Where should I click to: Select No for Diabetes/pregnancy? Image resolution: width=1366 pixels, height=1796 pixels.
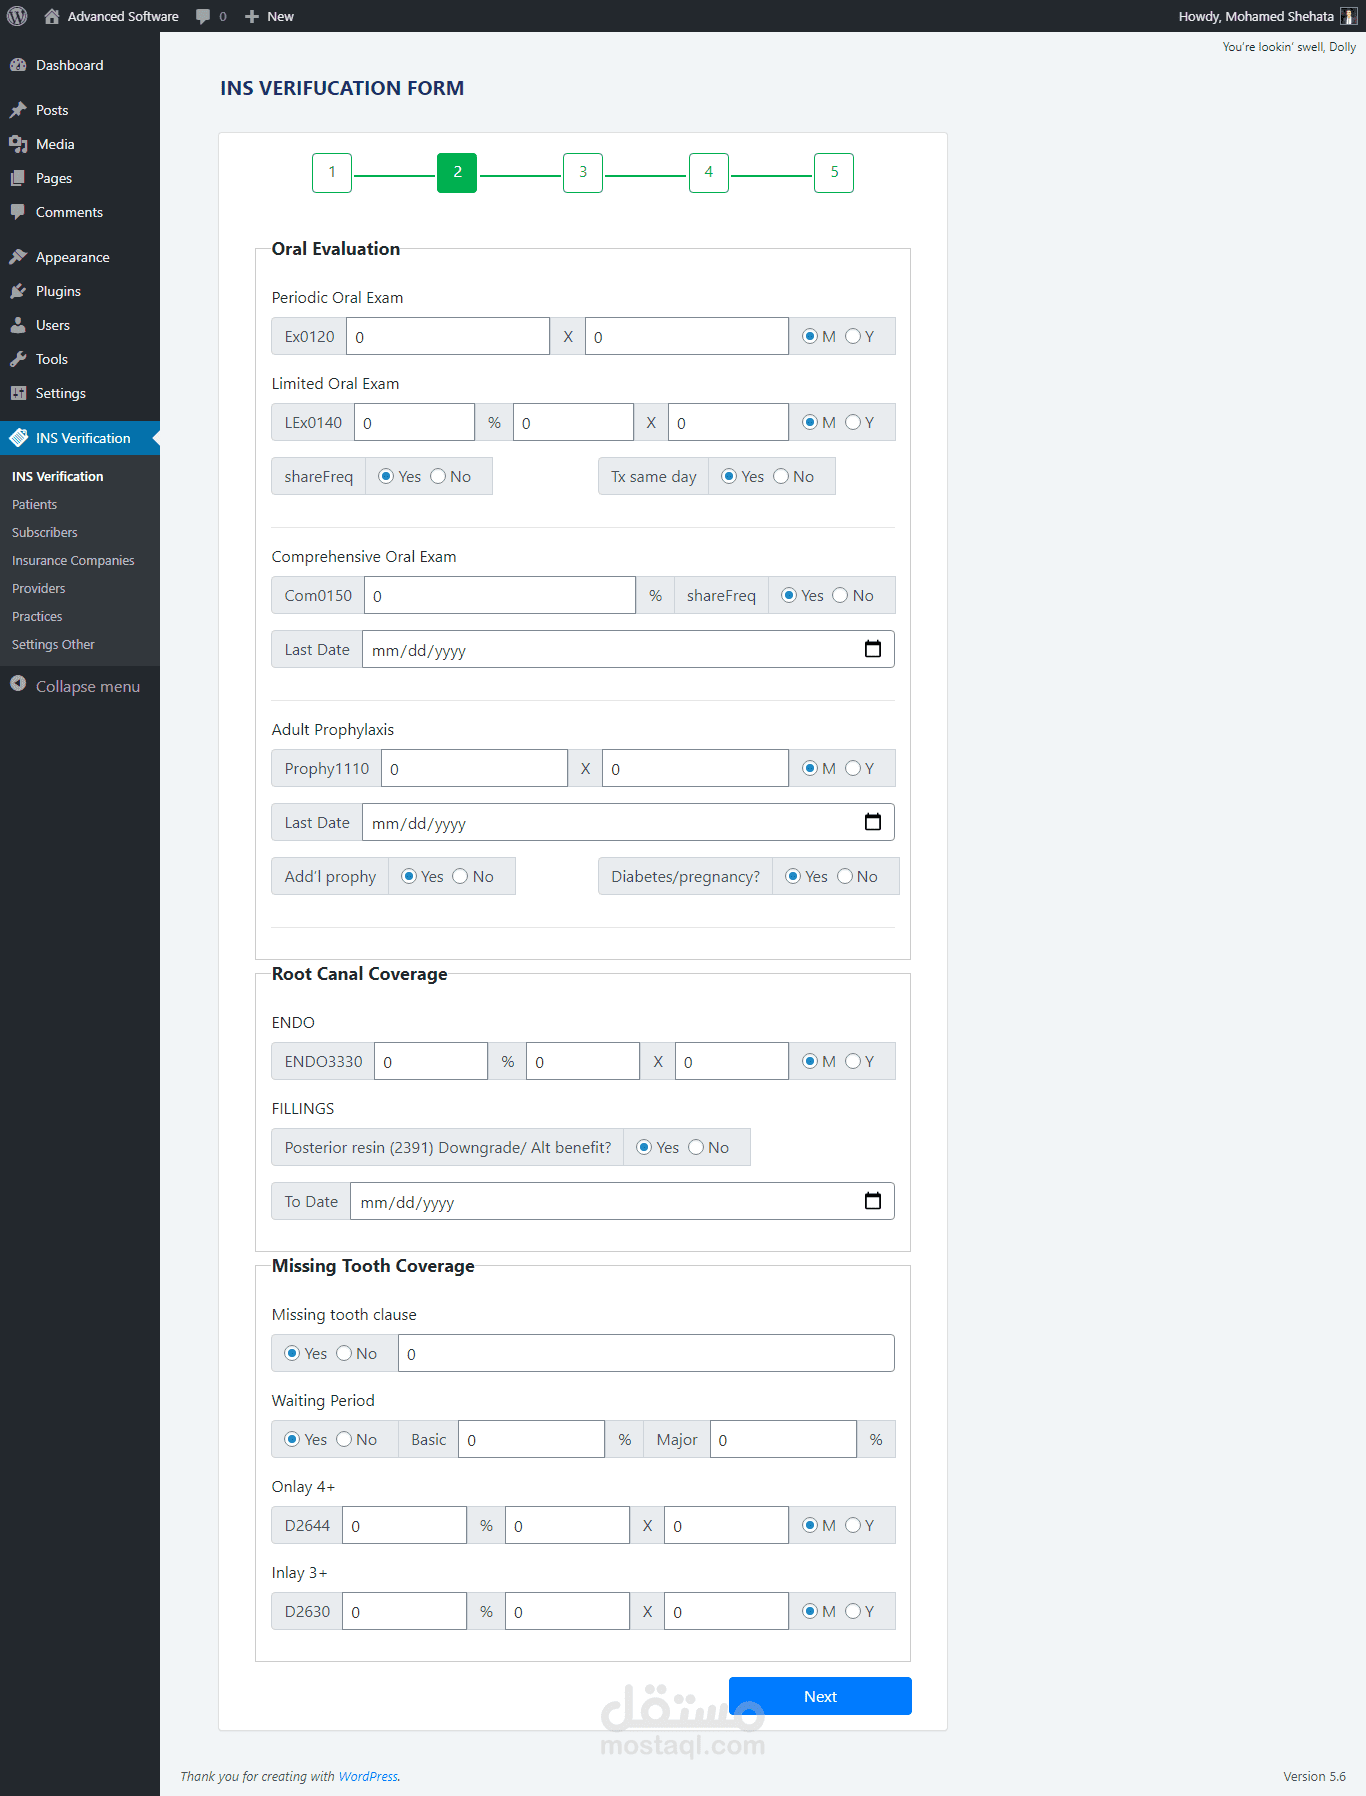(845, 876)
